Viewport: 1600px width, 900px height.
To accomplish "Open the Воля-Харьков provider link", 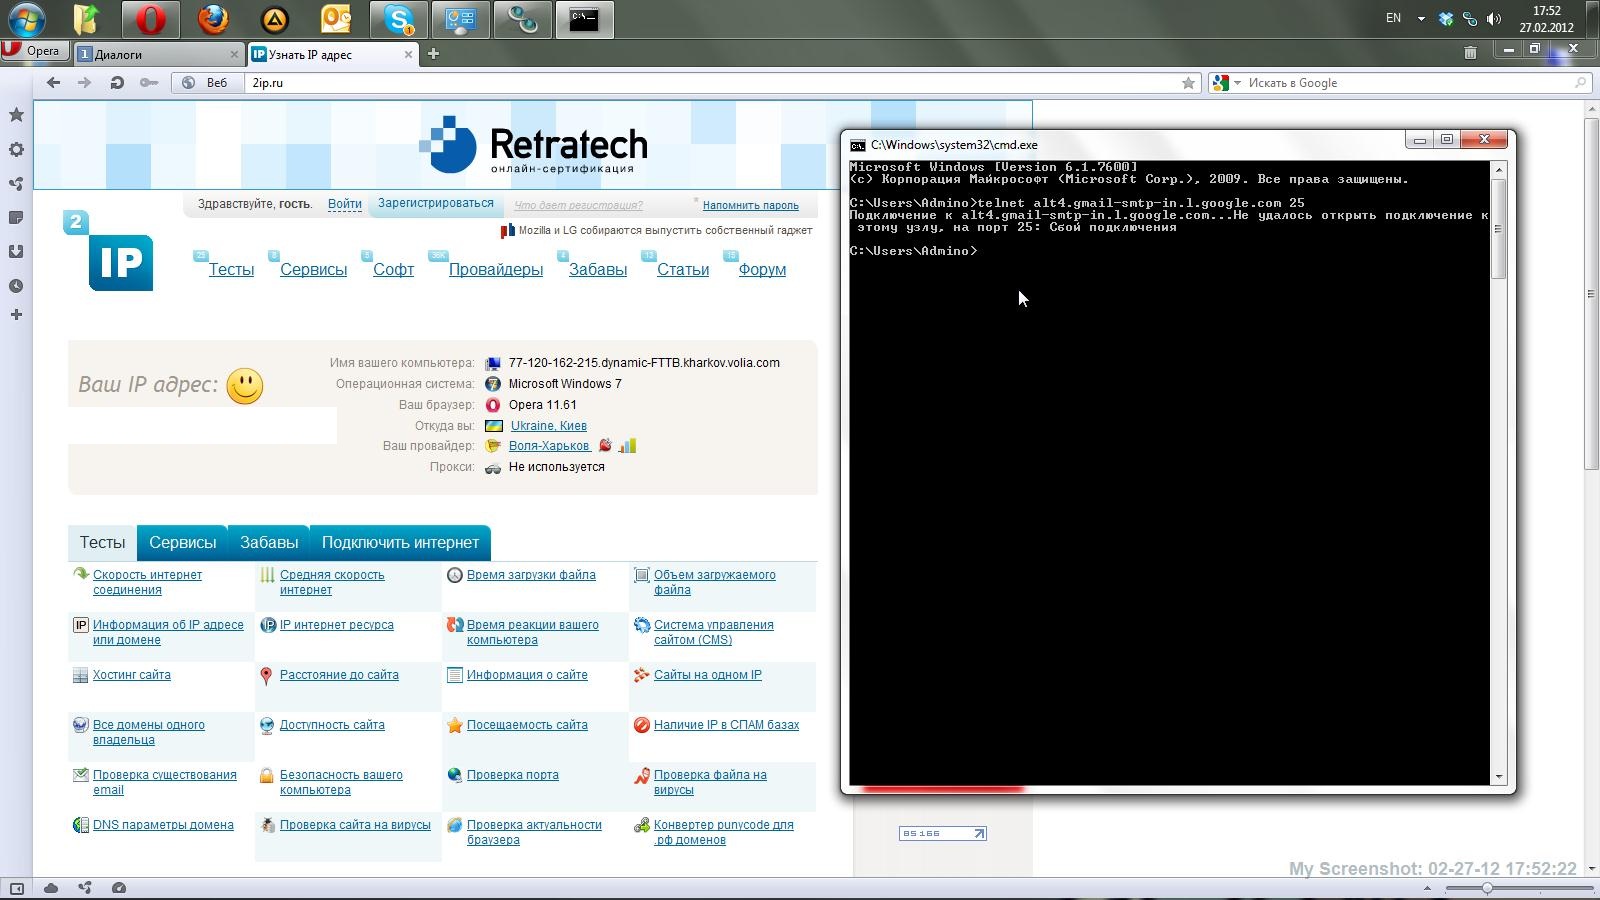I will point(549,446).
